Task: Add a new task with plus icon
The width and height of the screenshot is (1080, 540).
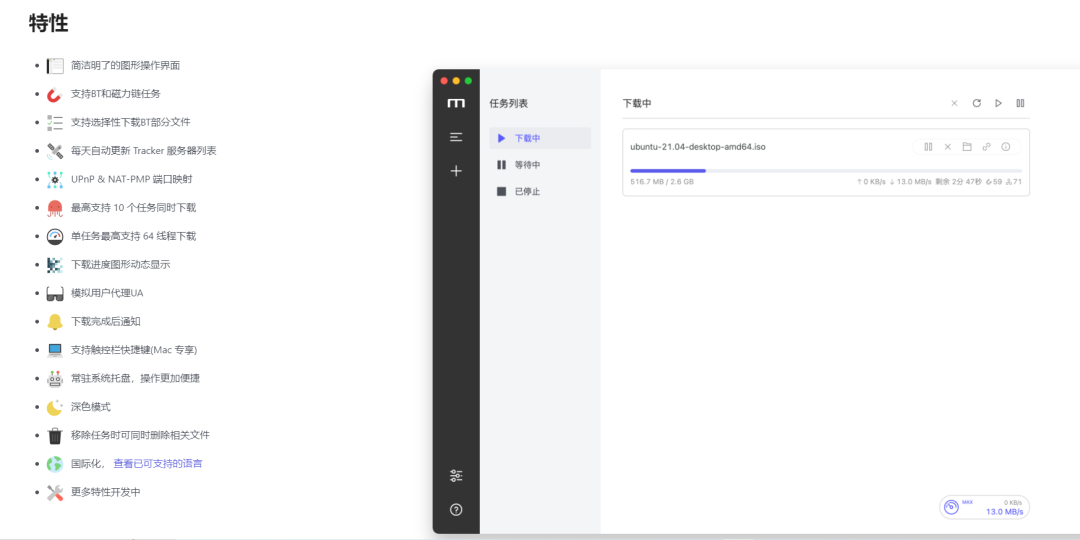Action: (455, 171)
